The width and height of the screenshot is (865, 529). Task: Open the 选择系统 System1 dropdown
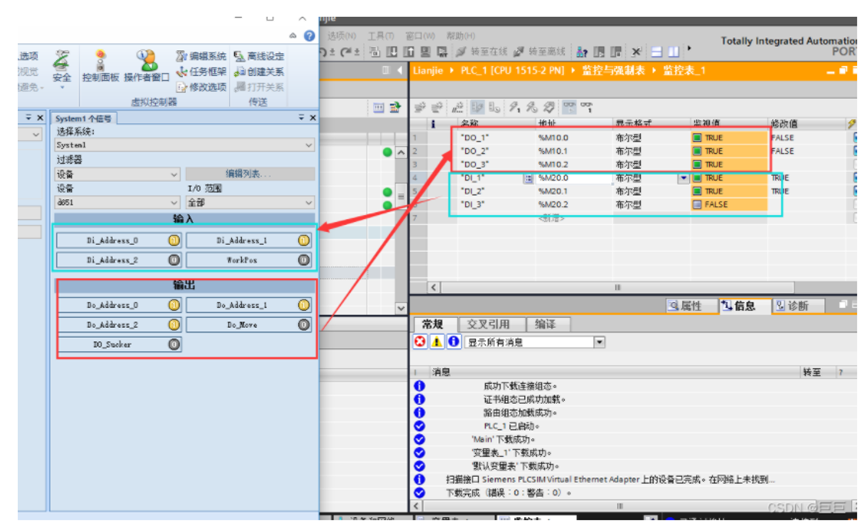[x=185, y=145]
